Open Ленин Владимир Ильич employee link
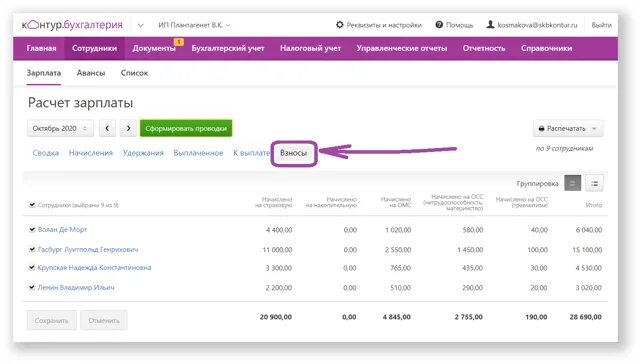This screenshot has width=640, height=364. [x=76, y=287]
